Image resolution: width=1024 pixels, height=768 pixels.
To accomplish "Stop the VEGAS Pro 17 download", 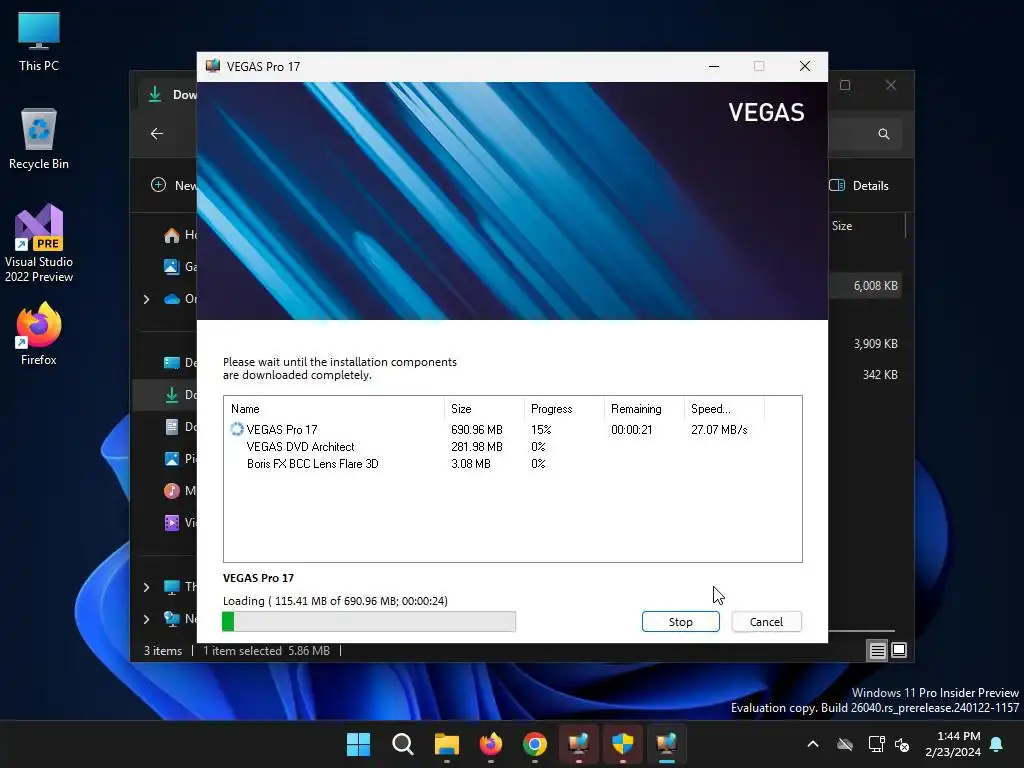I will tap(680, 622).
